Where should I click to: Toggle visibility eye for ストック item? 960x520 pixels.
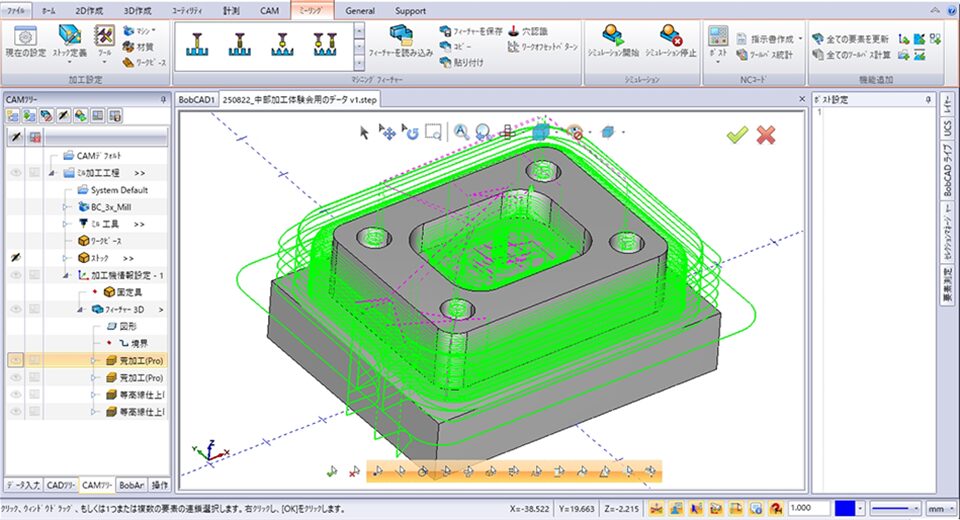[x=16, y=258]
